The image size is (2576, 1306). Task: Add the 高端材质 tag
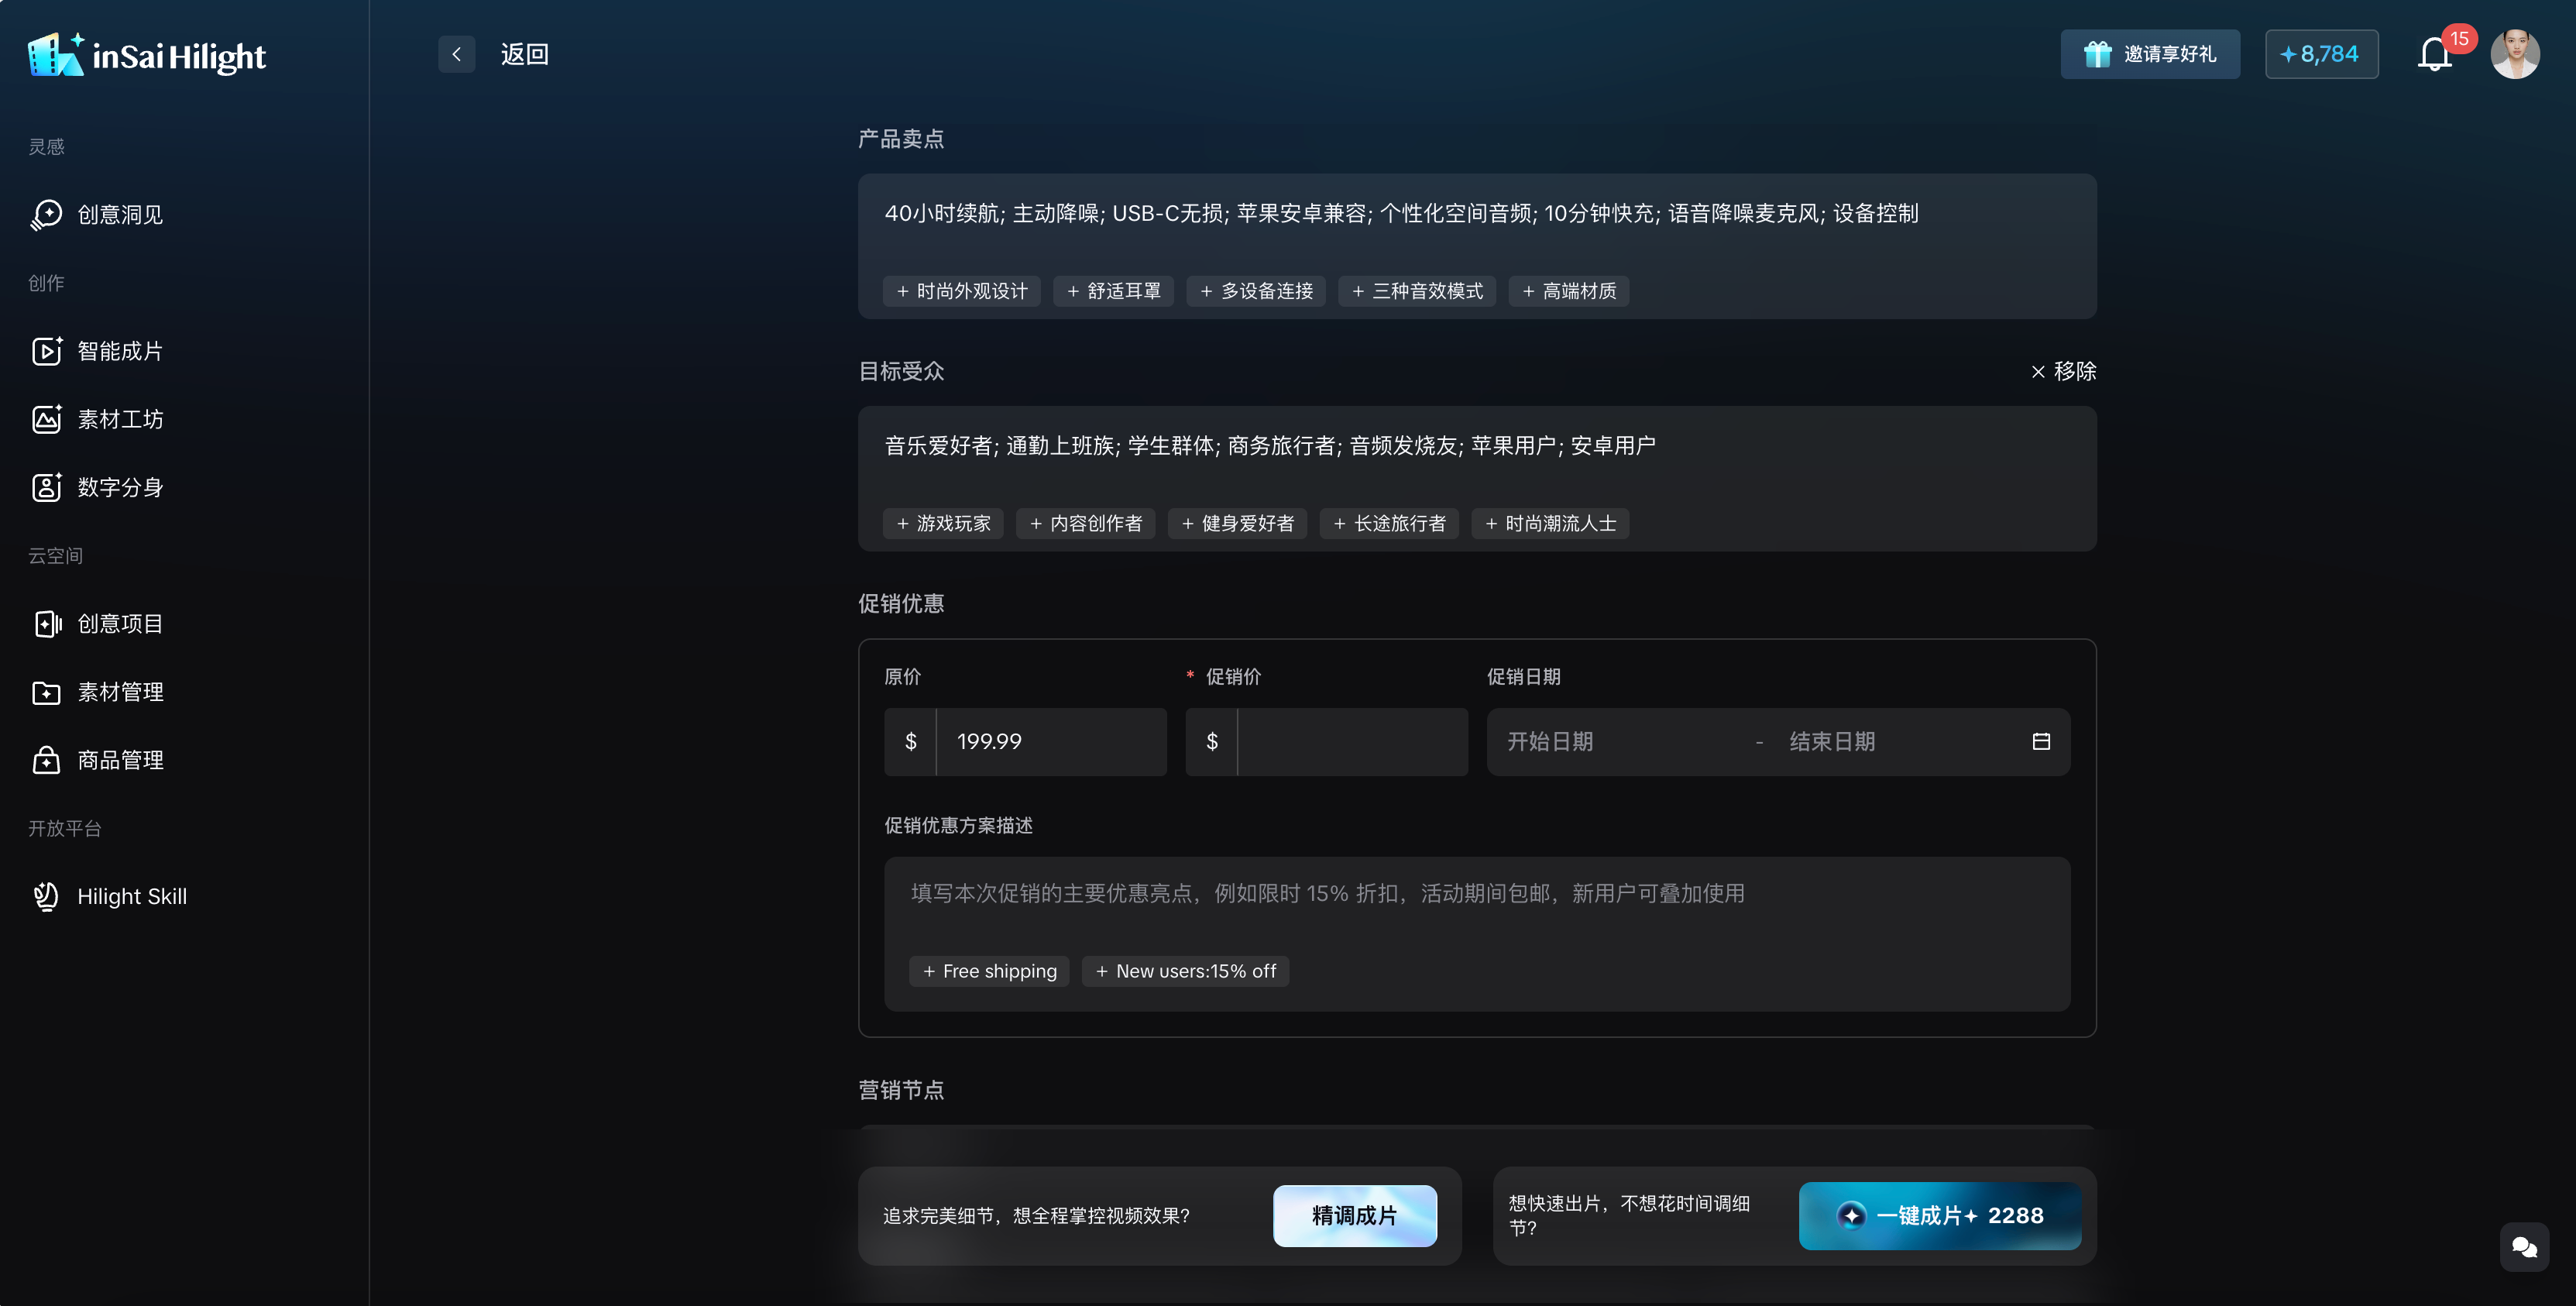point(1569,291)
